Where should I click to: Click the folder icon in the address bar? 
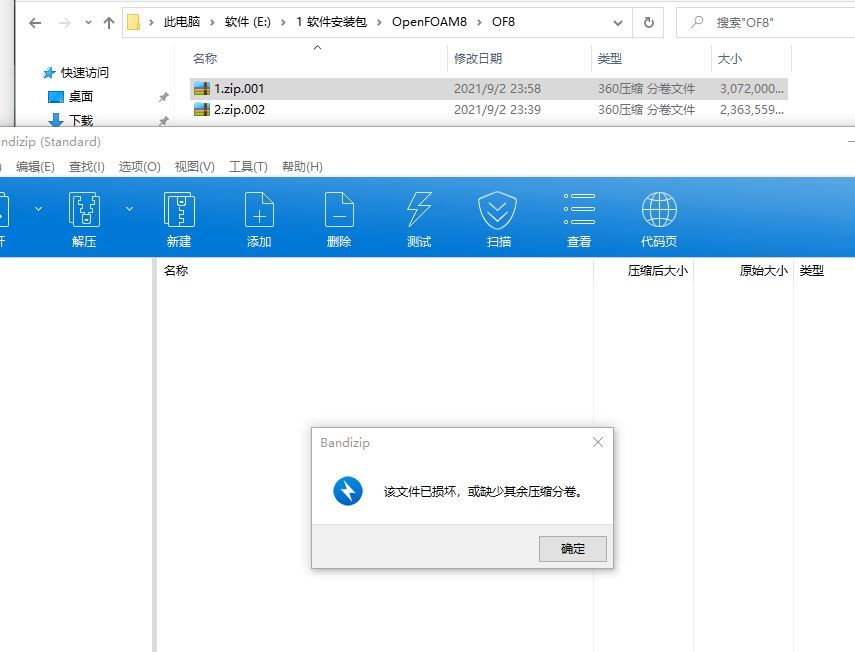click(134, 22)
